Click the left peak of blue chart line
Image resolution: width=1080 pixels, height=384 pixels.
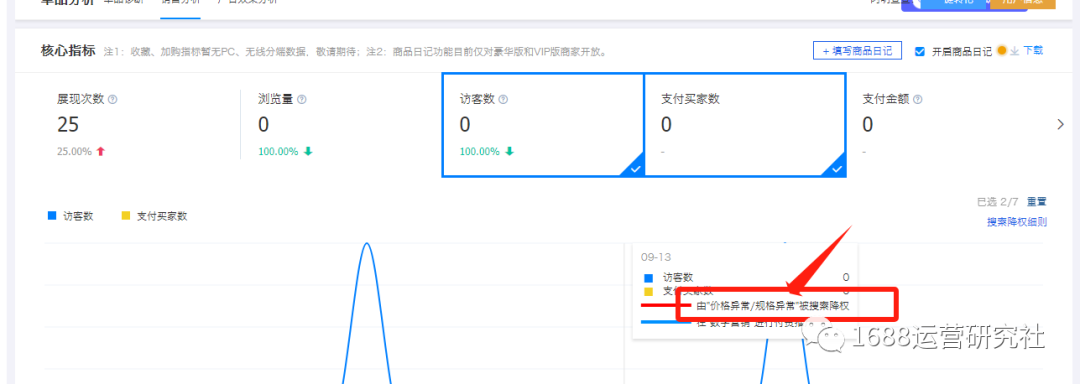pyautogui.click(x=367, y=244)
